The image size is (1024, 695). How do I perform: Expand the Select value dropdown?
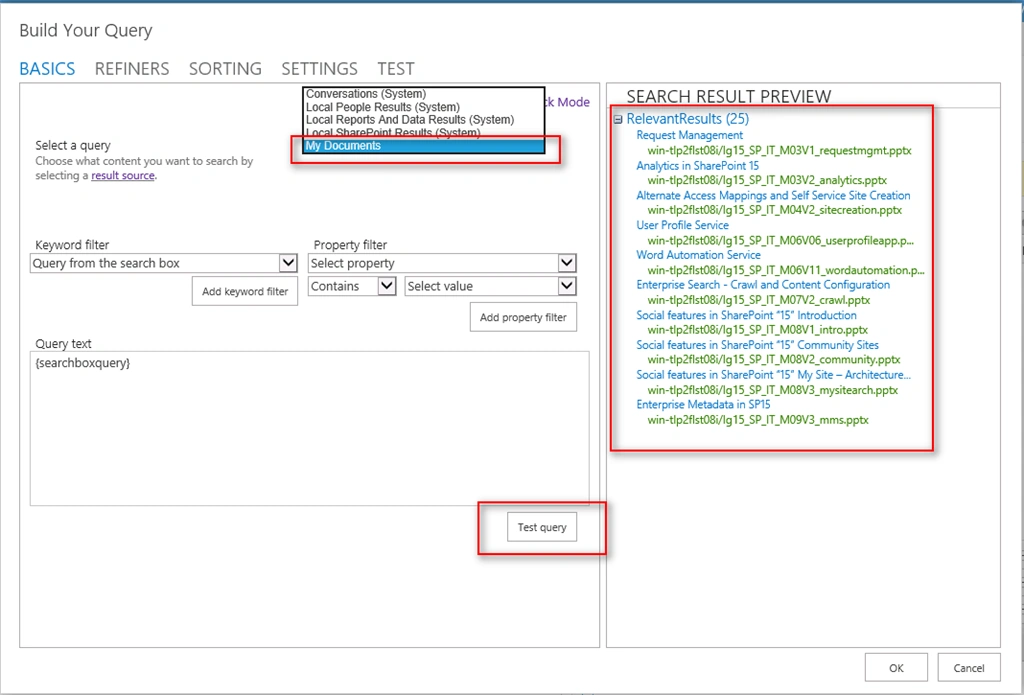[x=567, y=286]
